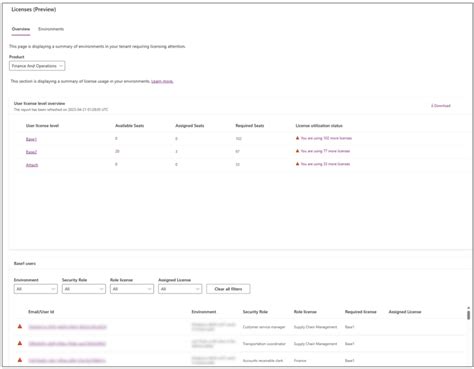Click the warning icon in the Base1 status row
Screen dimensions: 474x369
pyautogui.click(x=297, y=138)
